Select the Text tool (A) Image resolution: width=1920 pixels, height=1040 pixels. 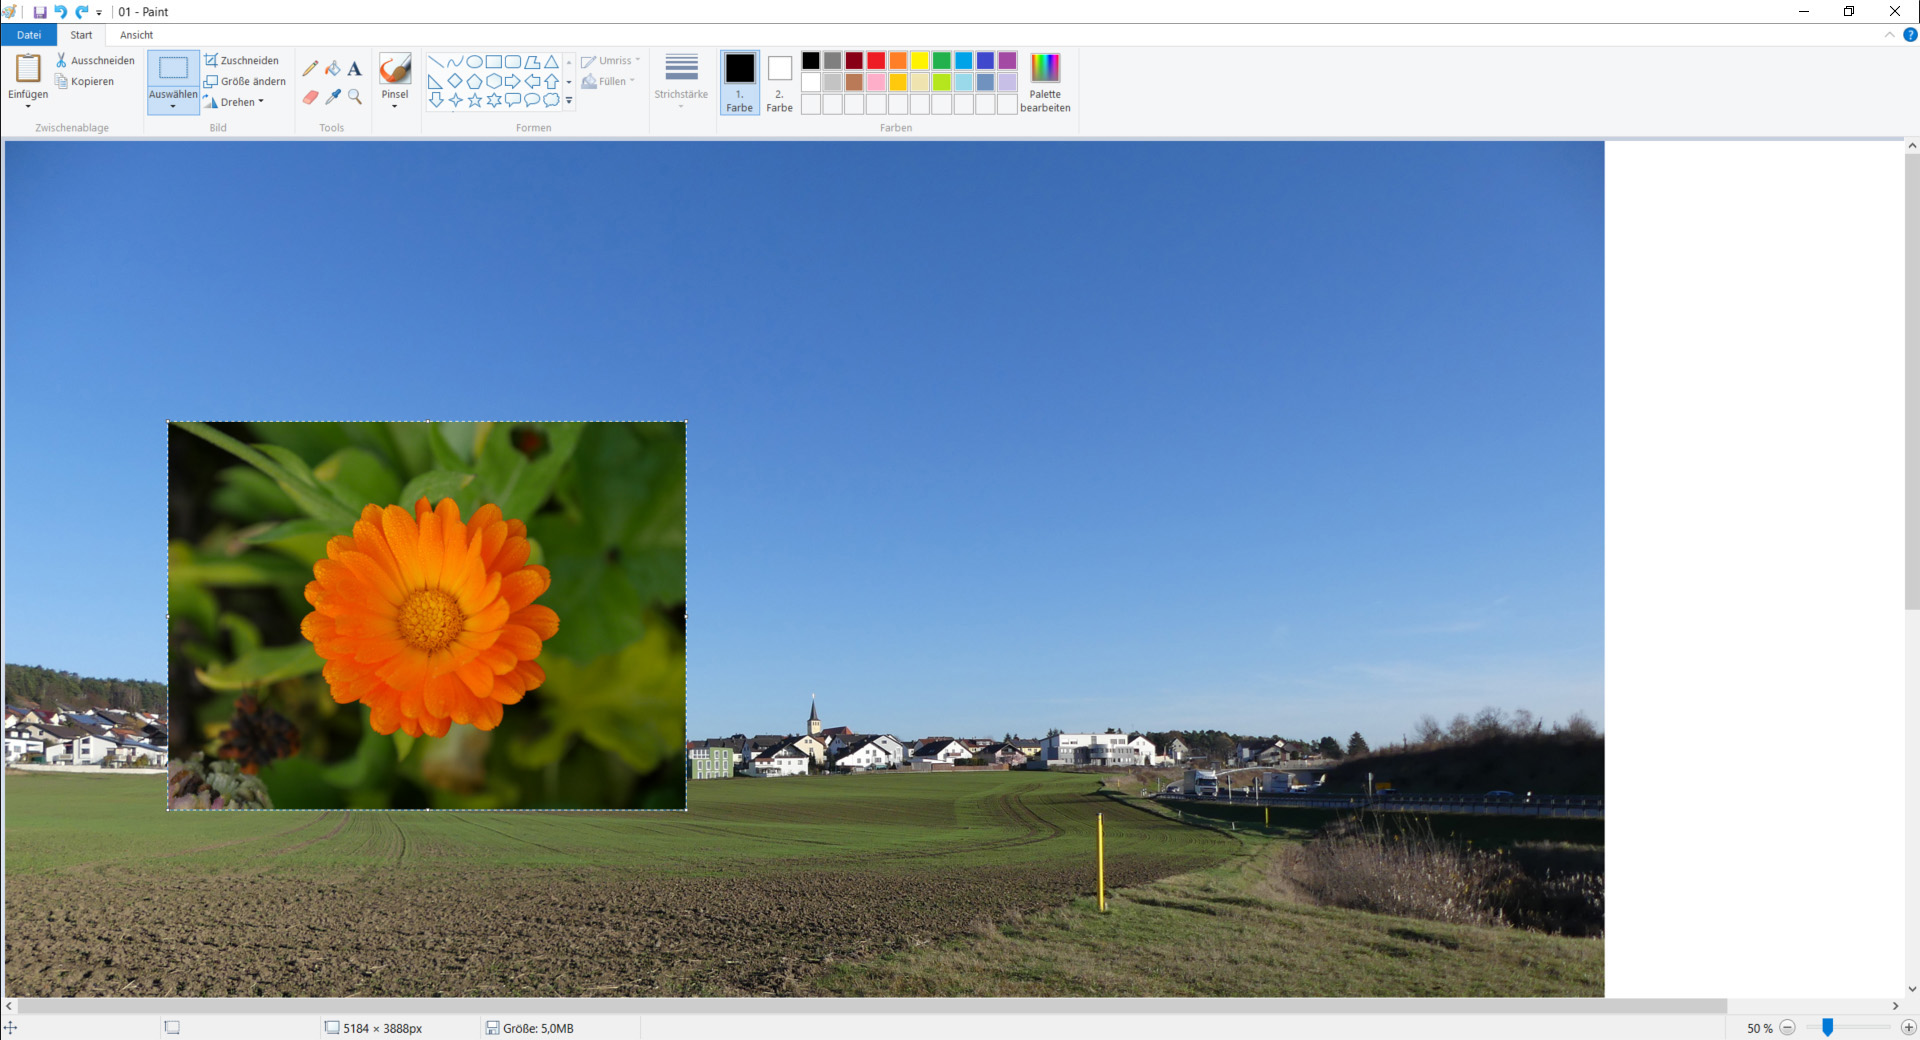click(x=355, y=68)
